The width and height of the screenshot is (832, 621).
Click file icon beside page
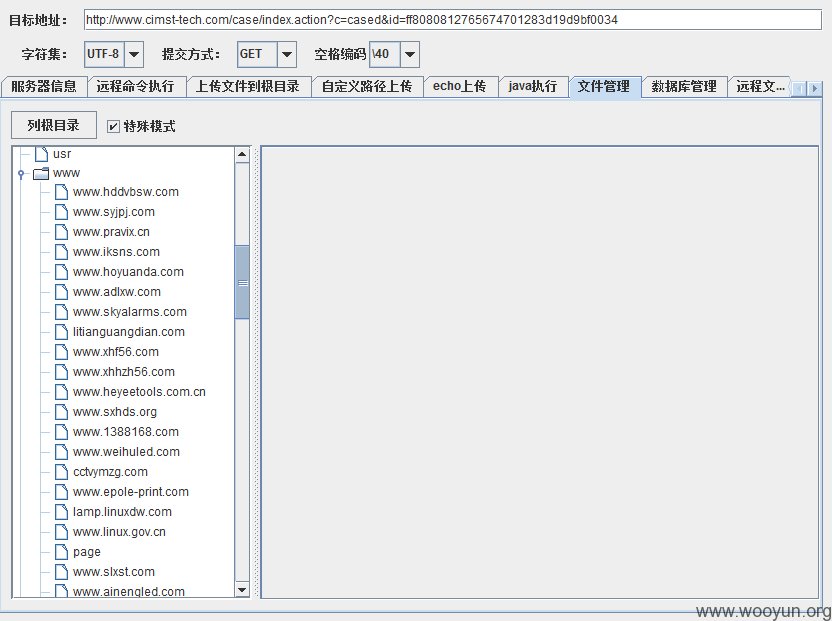(x=62, y=552)
